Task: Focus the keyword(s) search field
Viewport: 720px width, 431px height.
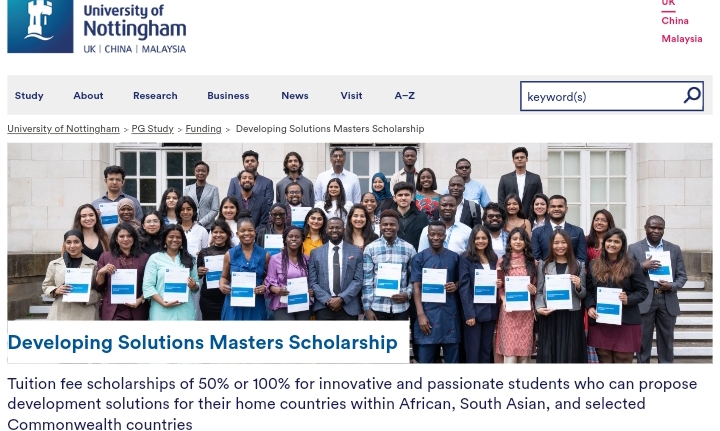Action: tap(599, 96)
